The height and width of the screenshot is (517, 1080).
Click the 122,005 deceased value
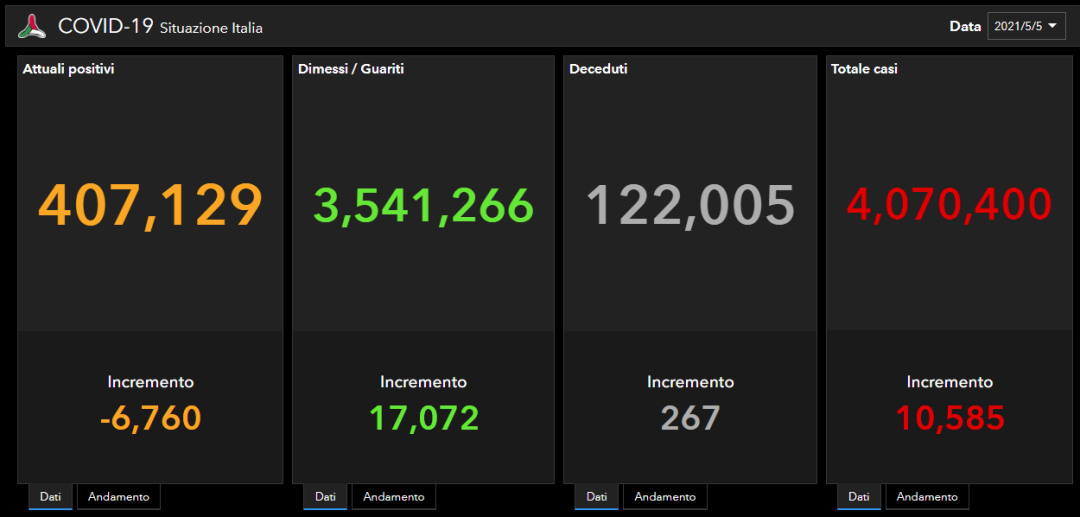pyautogui.click(x=690, y=205)
